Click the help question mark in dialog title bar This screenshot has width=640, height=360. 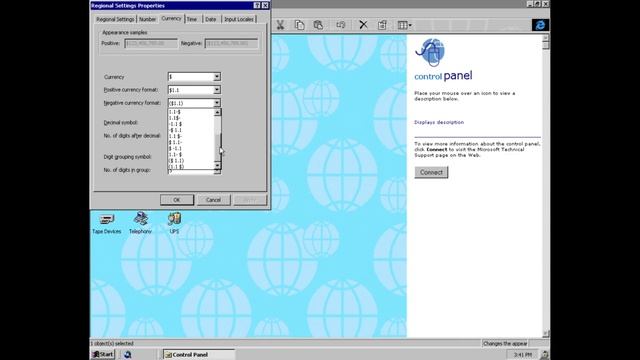pos(257,5)
